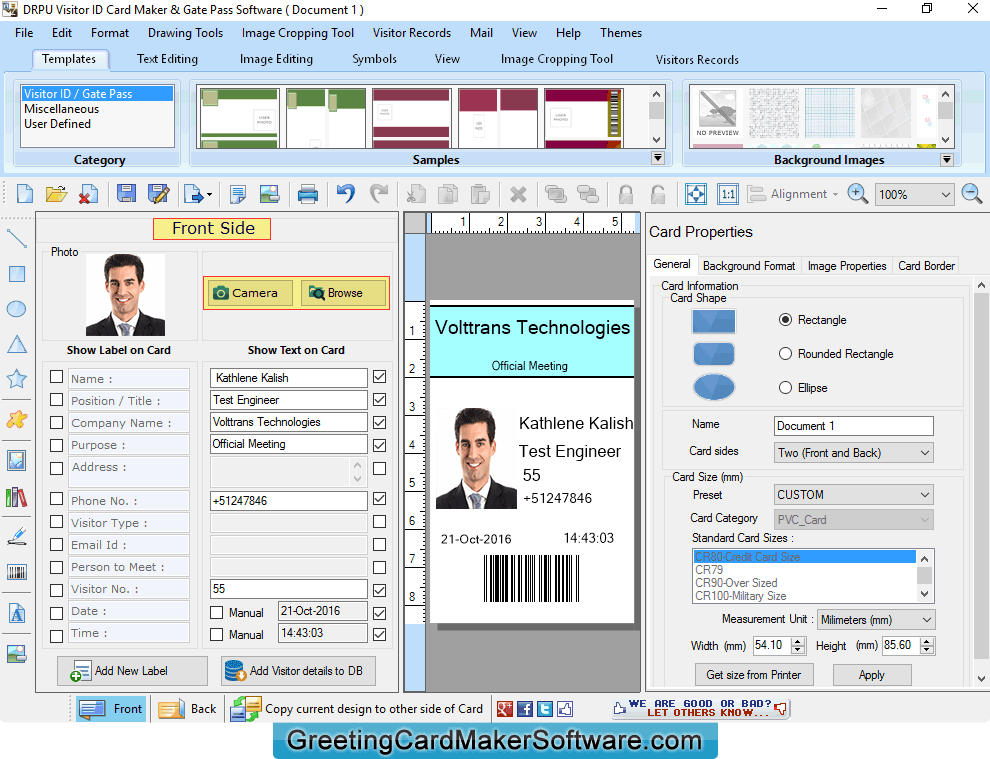Click Get size from Printer button
The image size is (990, 759).
754,675
